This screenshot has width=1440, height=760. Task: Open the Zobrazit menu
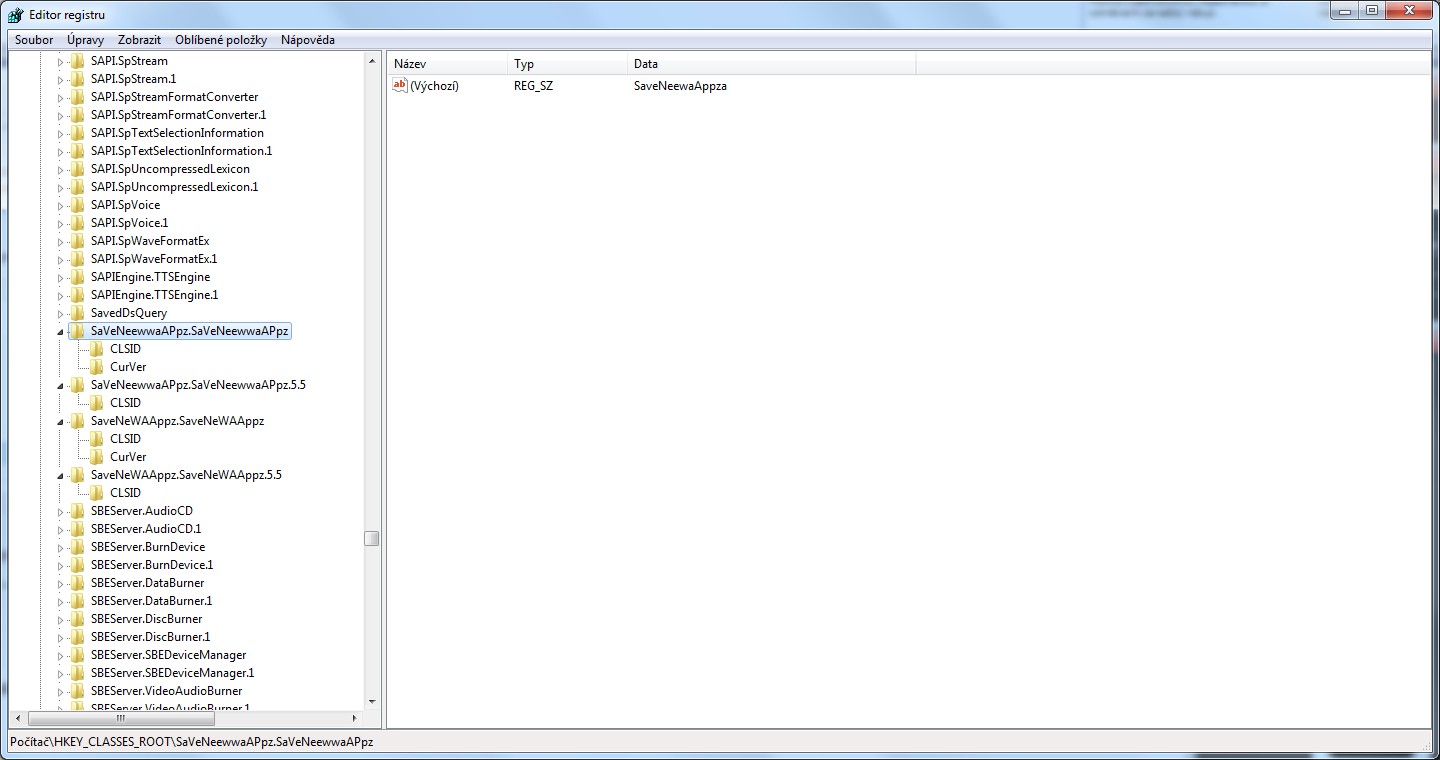click(139, 40)
